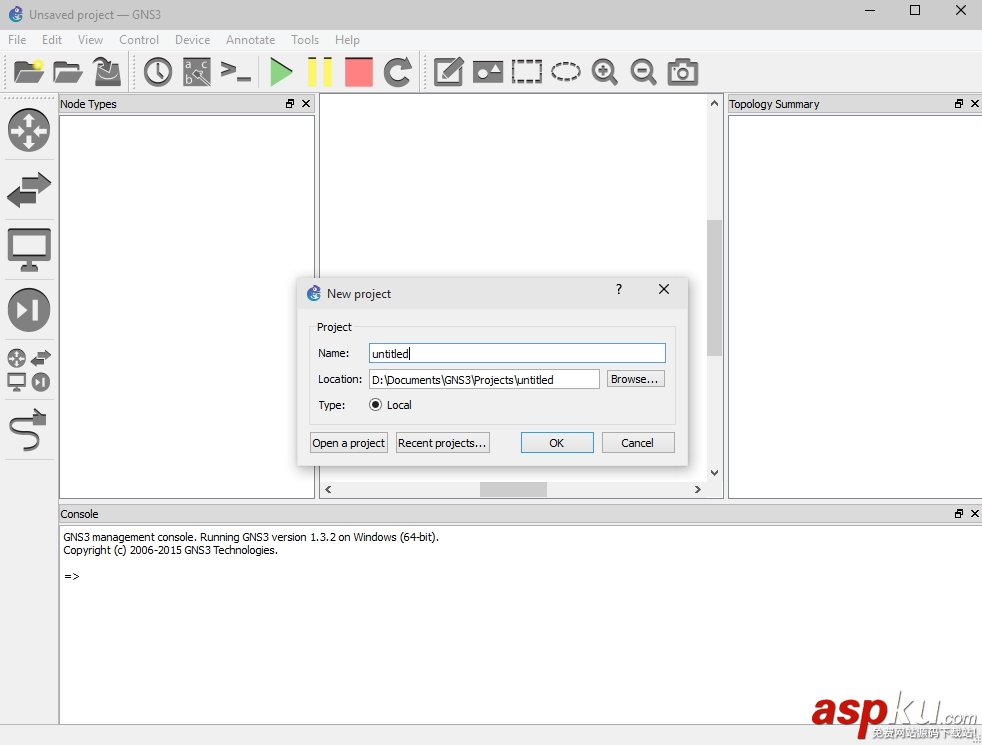The width and height of the screenshot is (982, 745).
Task: Click the Browse... button for project location
Action: (635, 379)
